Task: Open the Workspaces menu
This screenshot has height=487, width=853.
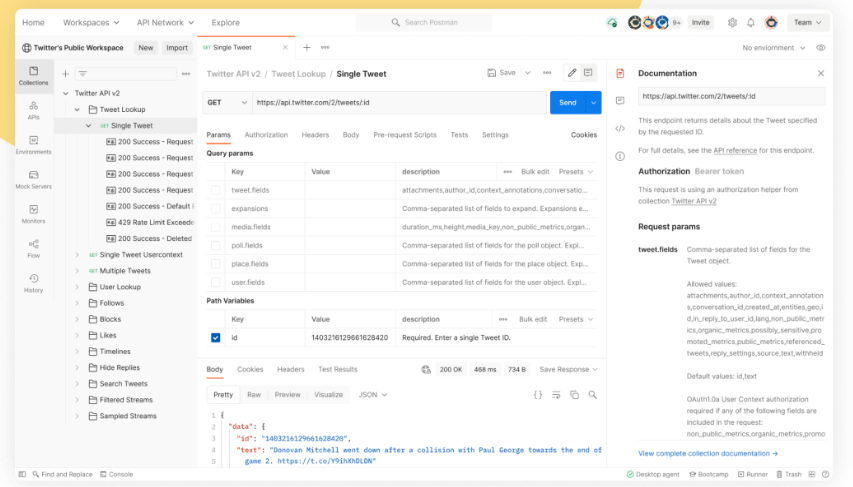Action: tap(91, 22)
